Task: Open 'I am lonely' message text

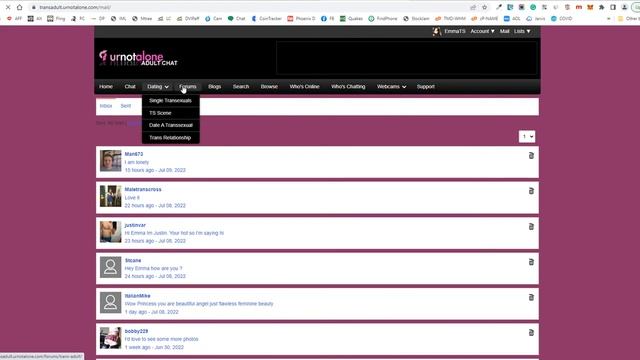Action: click(x=137, y=162)
